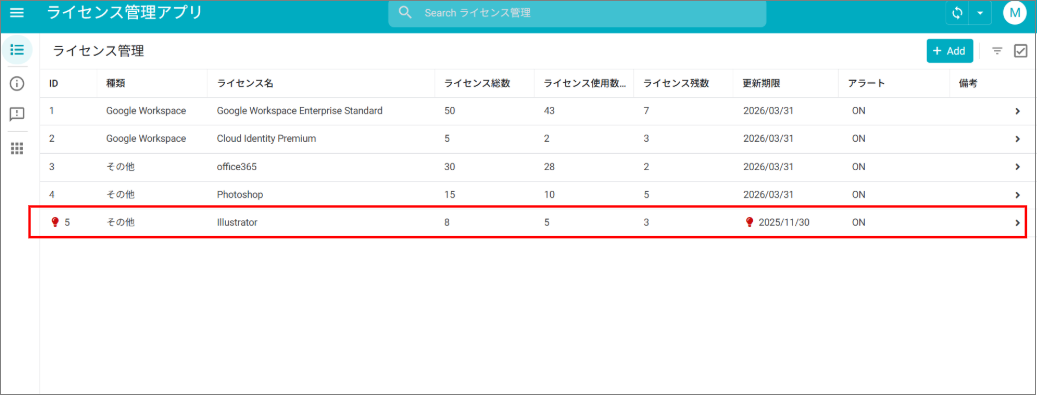This screenshot has width=1037, height=395.
Task: Sort by the 更新期限 column header
Action: 762,83
